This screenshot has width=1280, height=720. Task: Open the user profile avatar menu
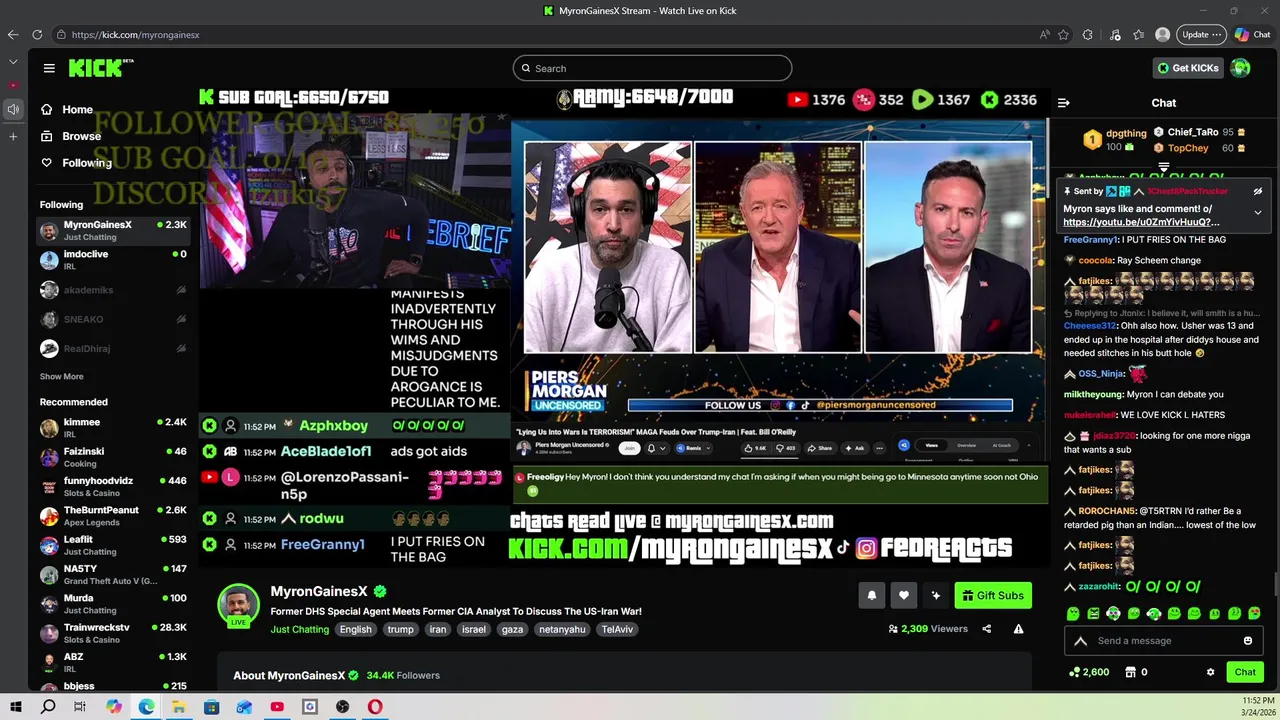(1241, 68)
